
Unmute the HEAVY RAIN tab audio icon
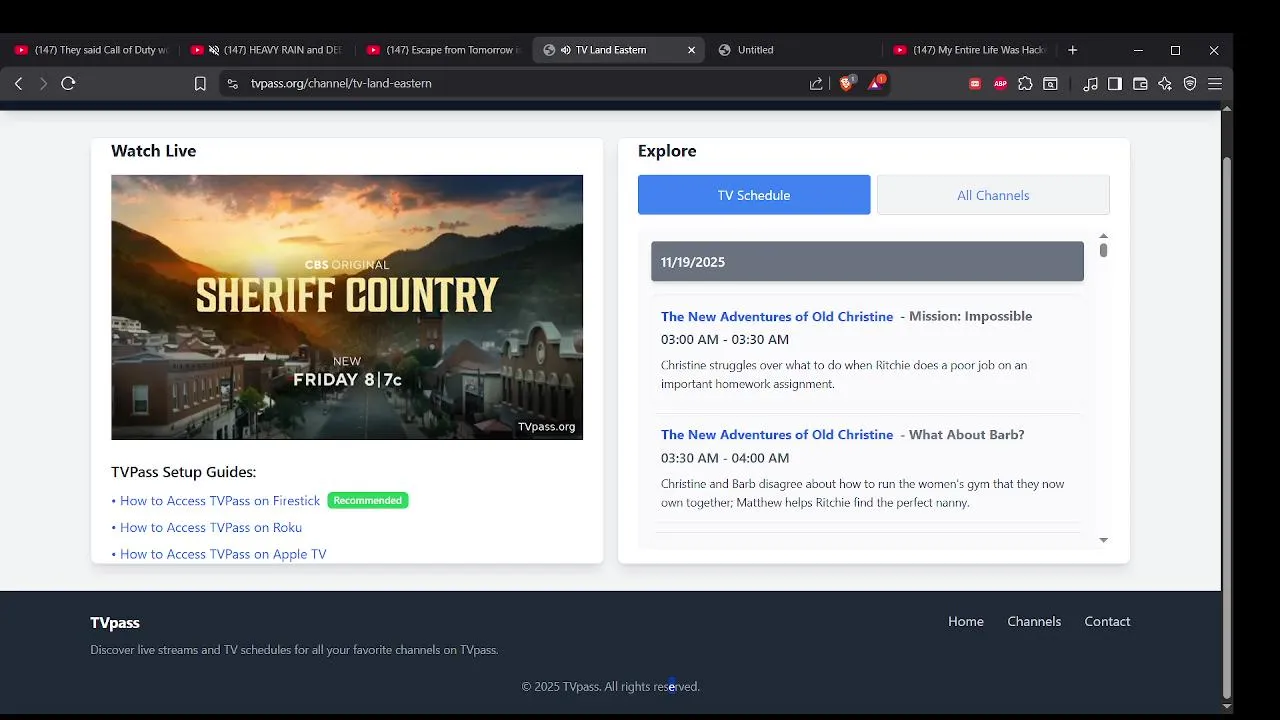(213, 50)
